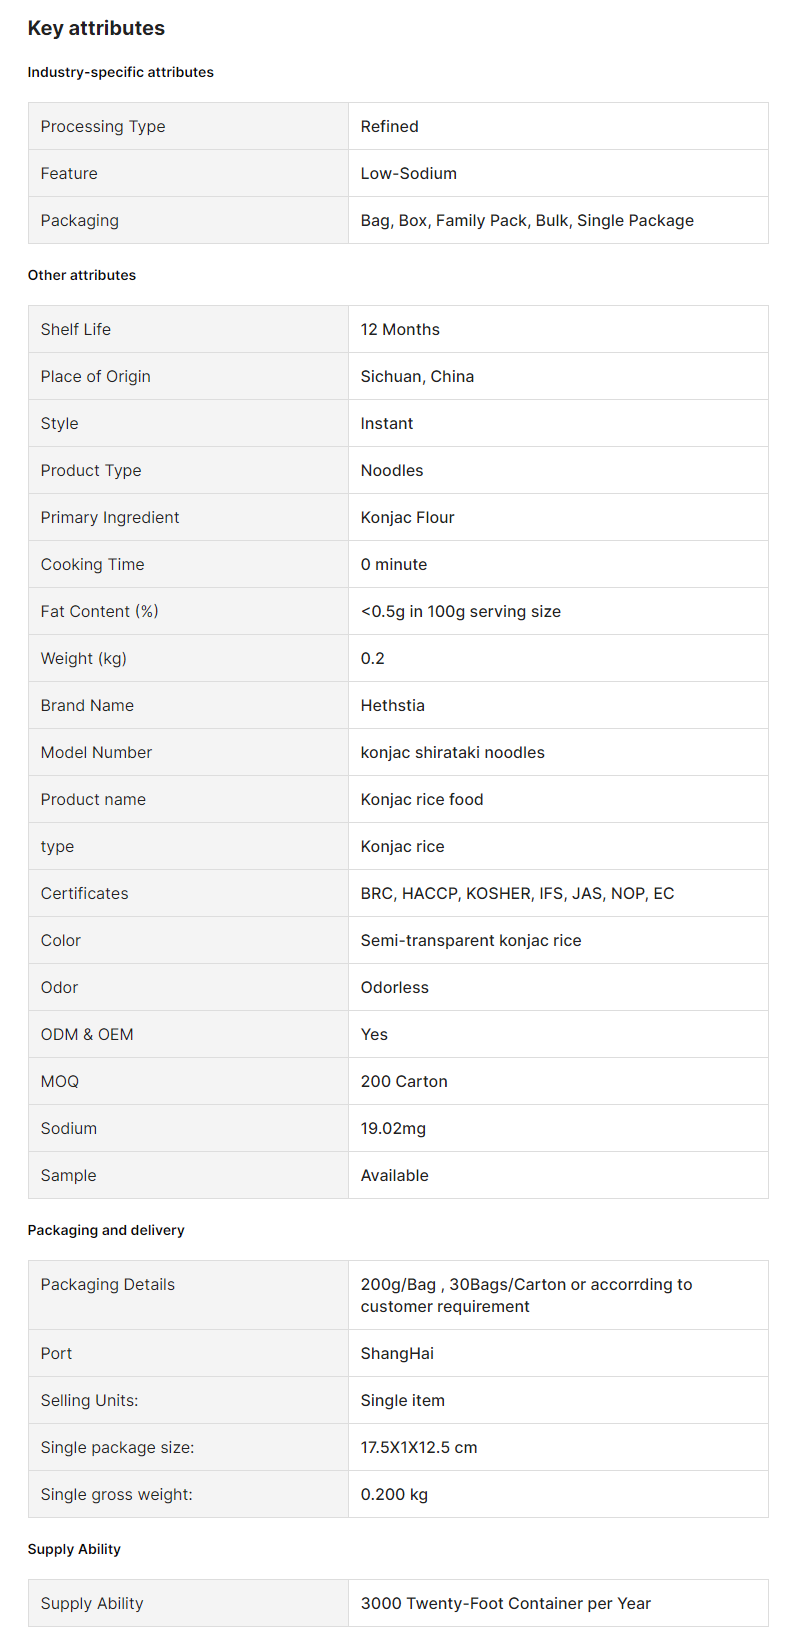Click the 19.02mg sodium value
Screen dimensions: 787x1644
point(393,1128)
